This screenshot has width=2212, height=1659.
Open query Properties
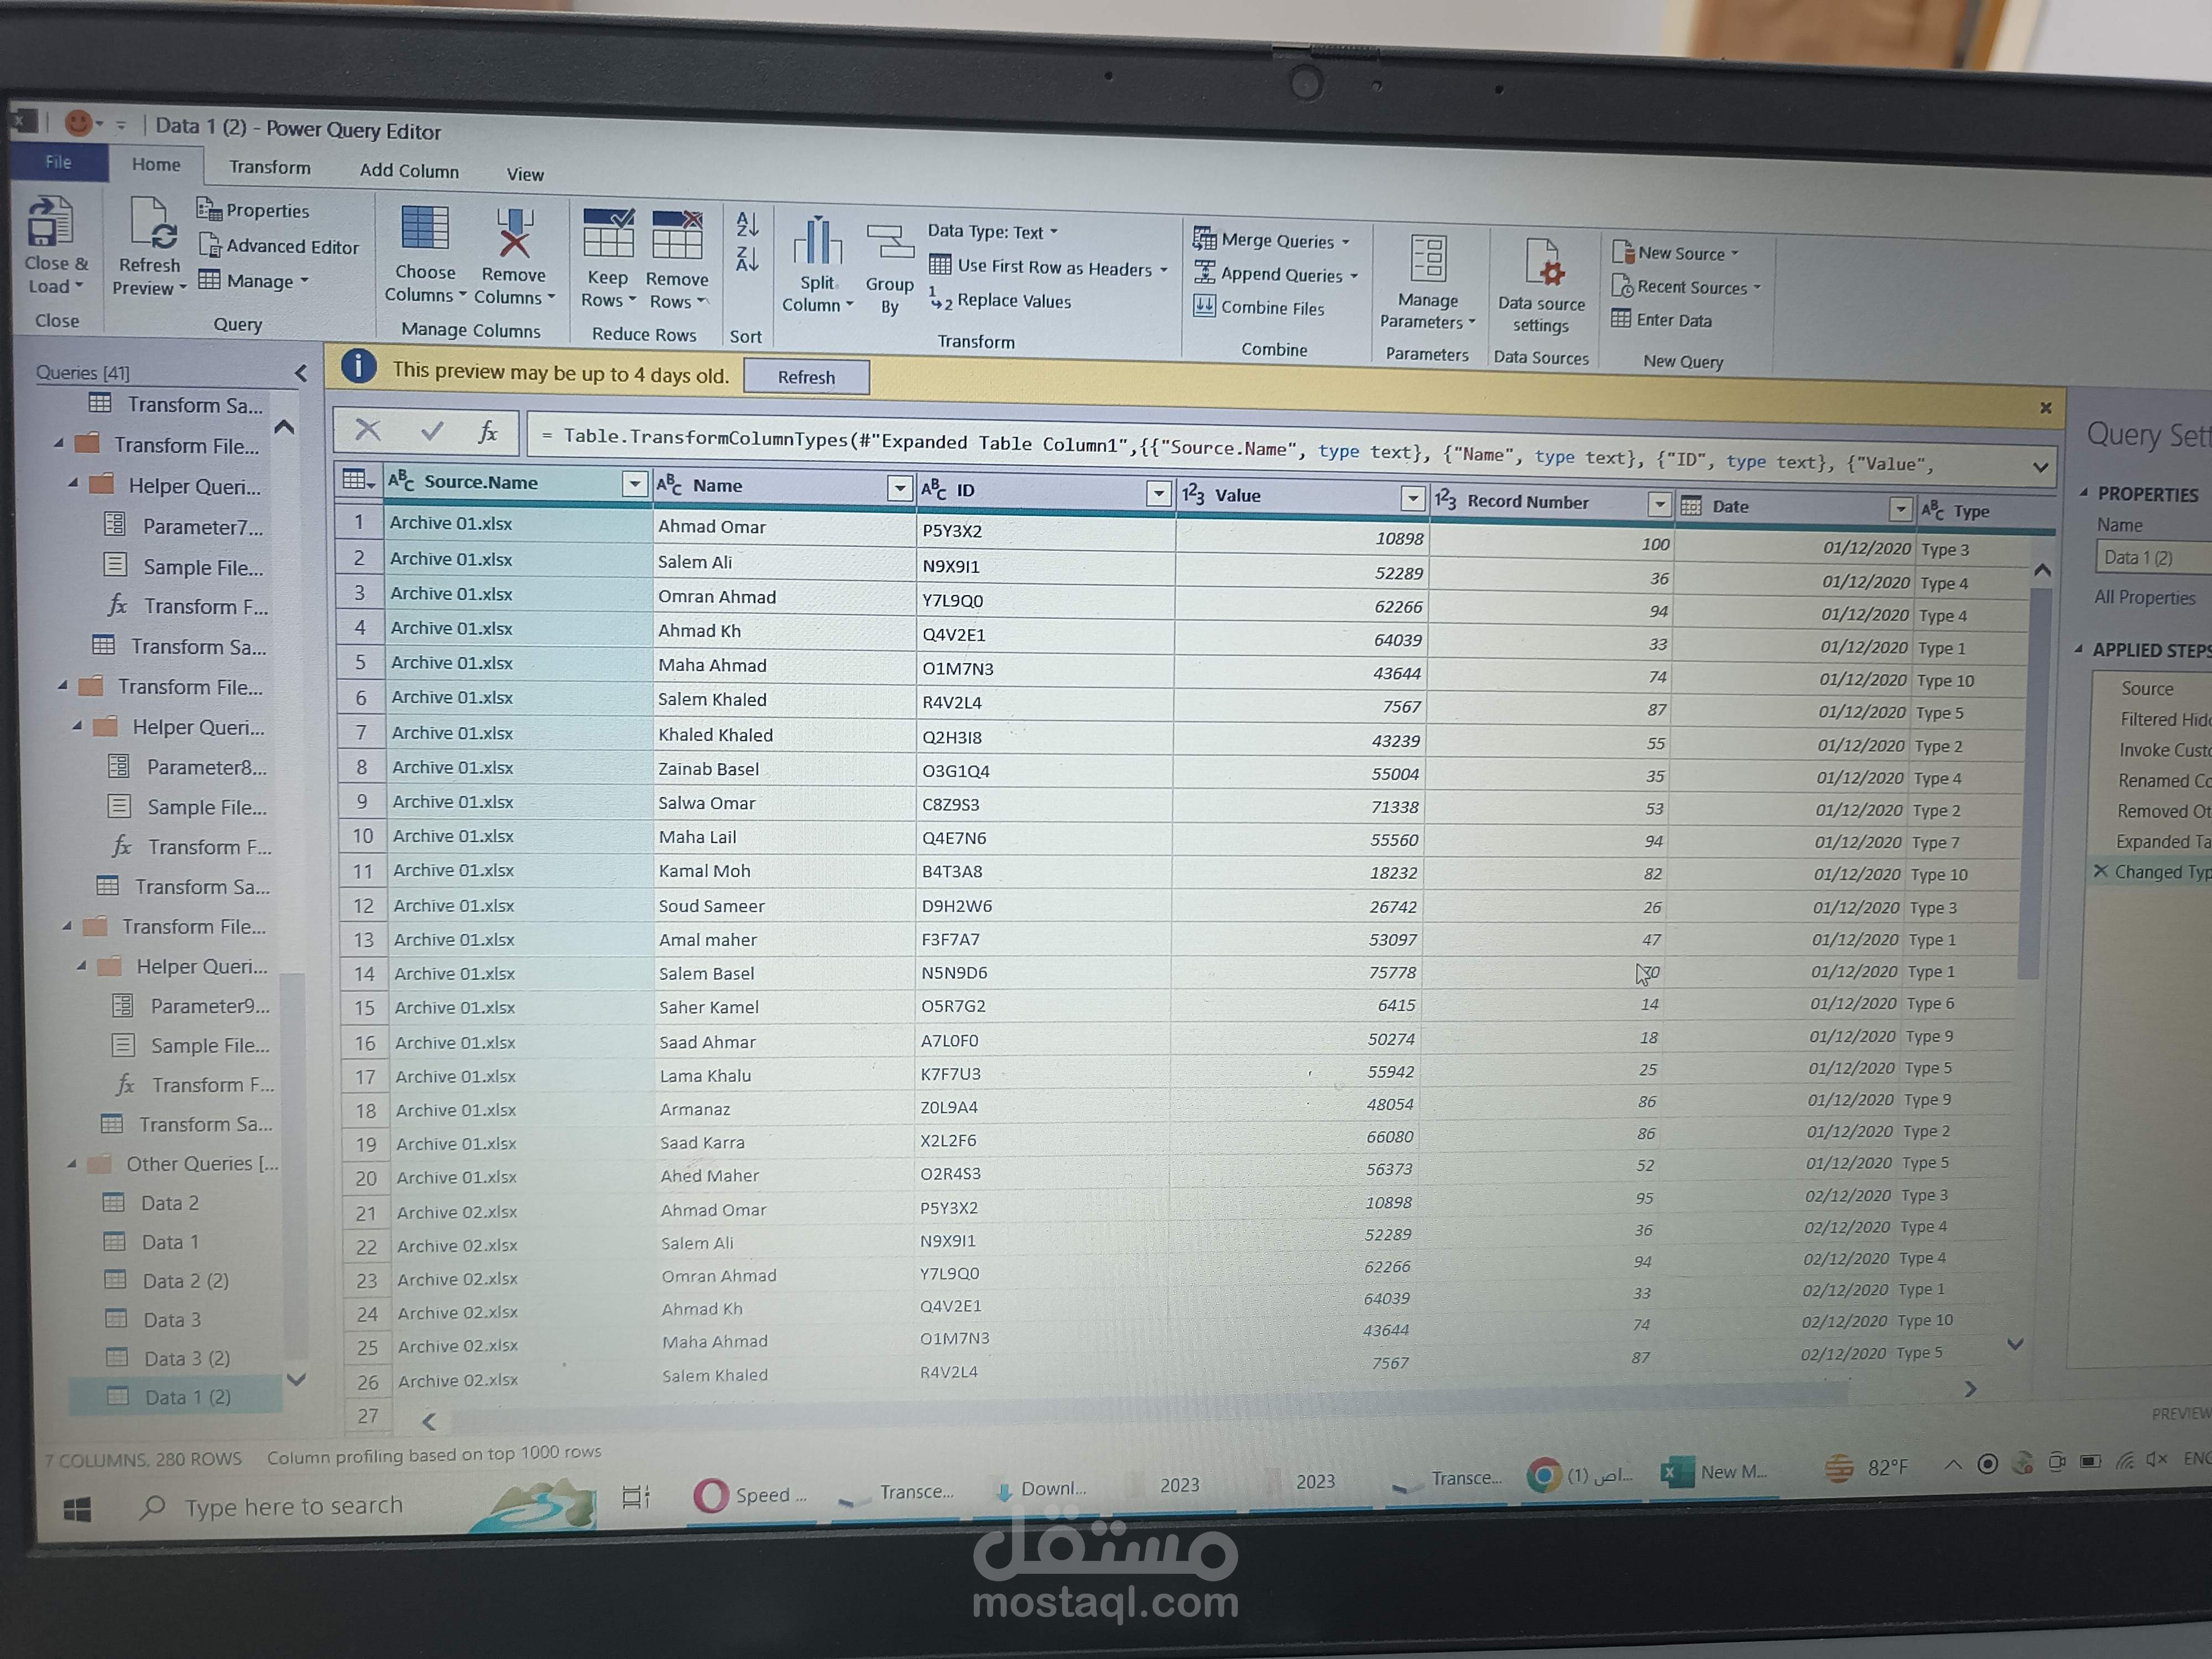point(253,210)
